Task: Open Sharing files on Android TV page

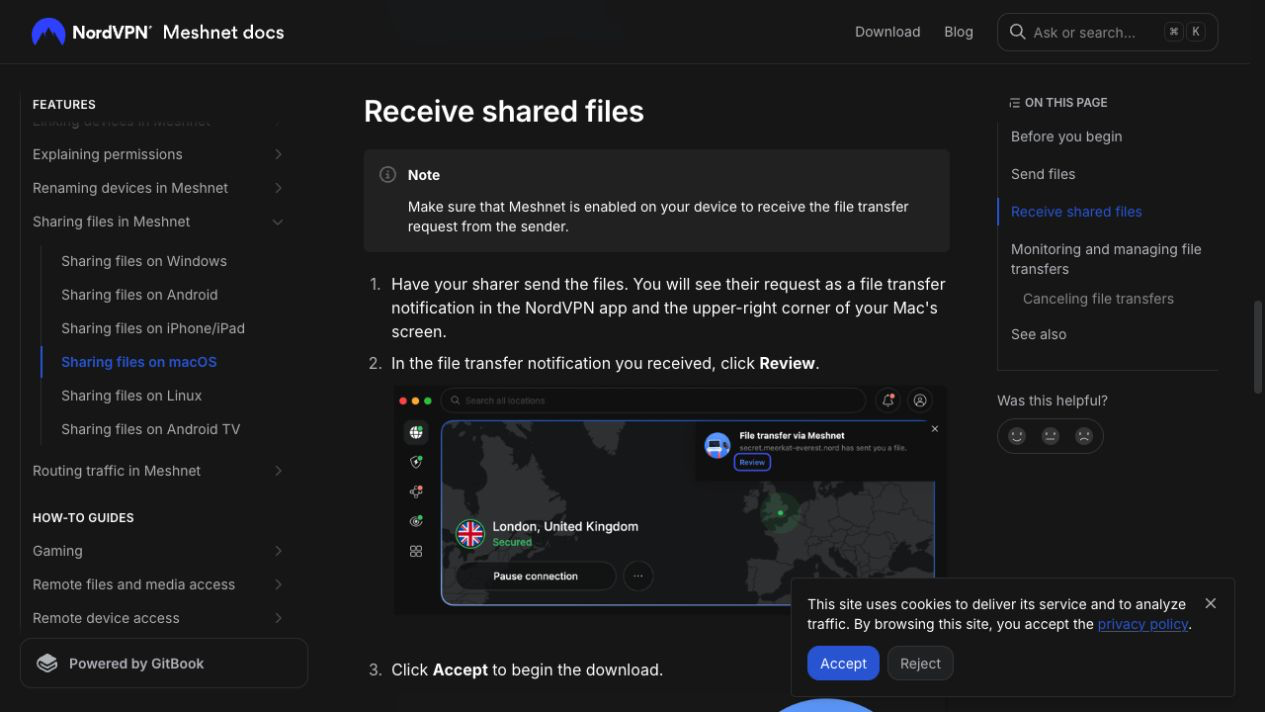Action: click(151, 429)
